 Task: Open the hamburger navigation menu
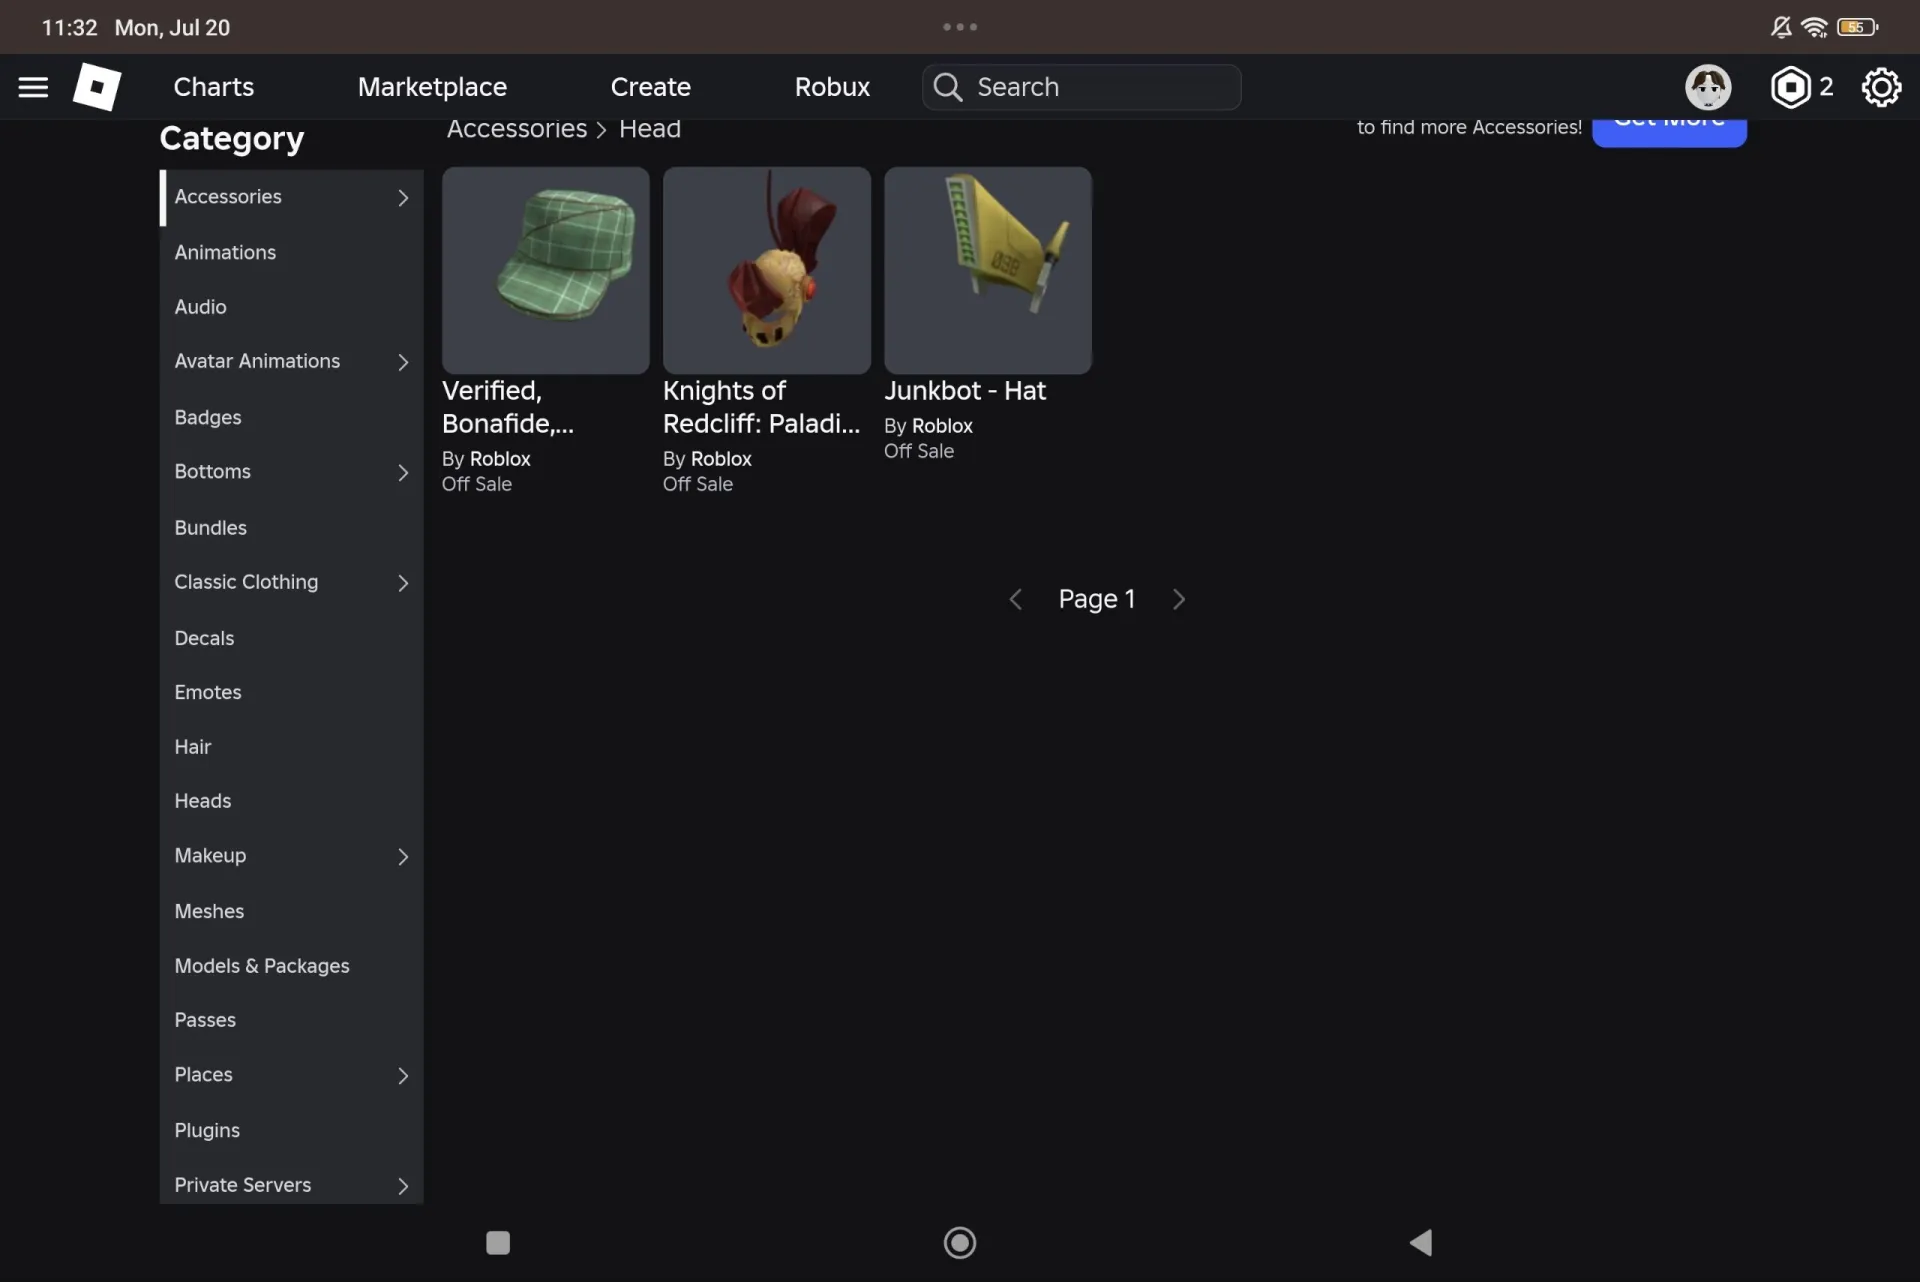pyautogui.click(x=33, y=87)
